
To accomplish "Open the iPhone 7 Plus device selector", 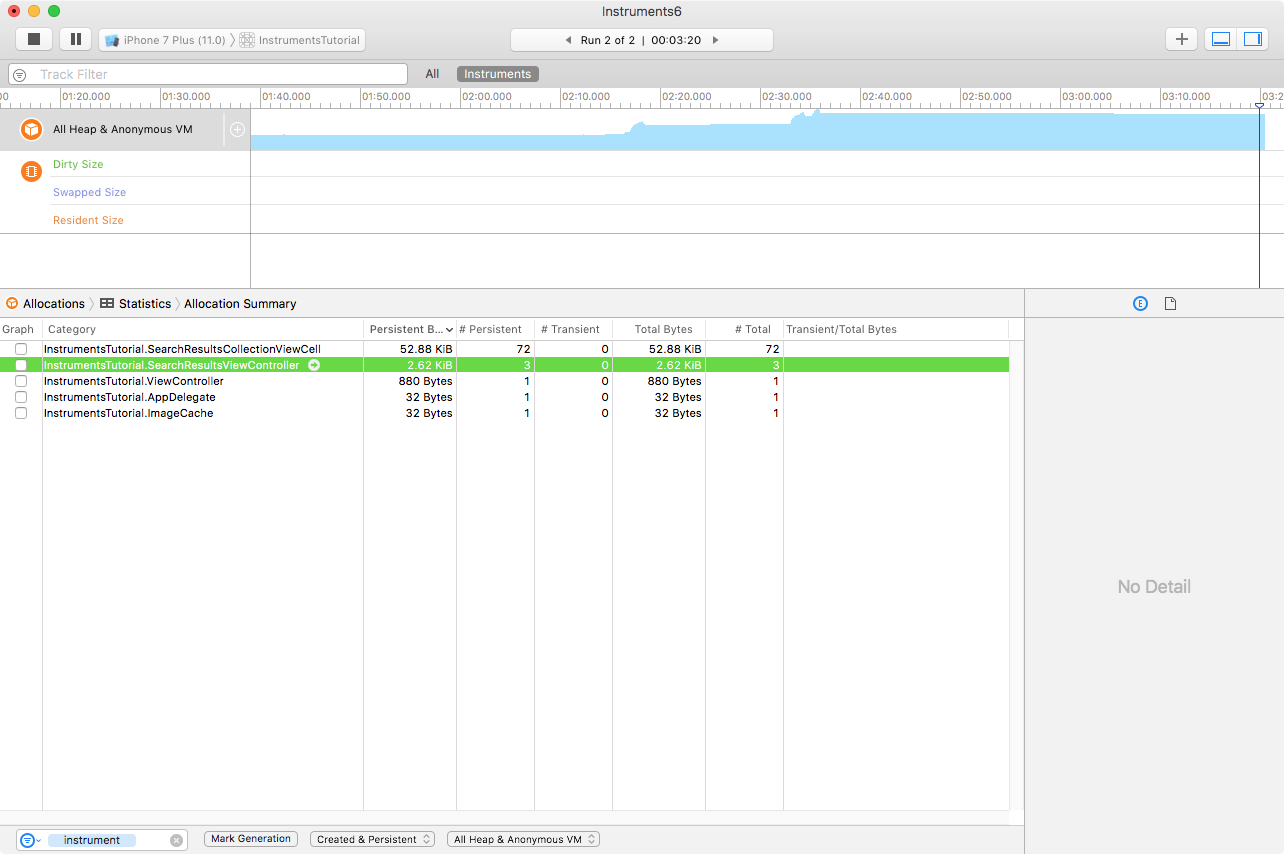I will coord(165,40).
